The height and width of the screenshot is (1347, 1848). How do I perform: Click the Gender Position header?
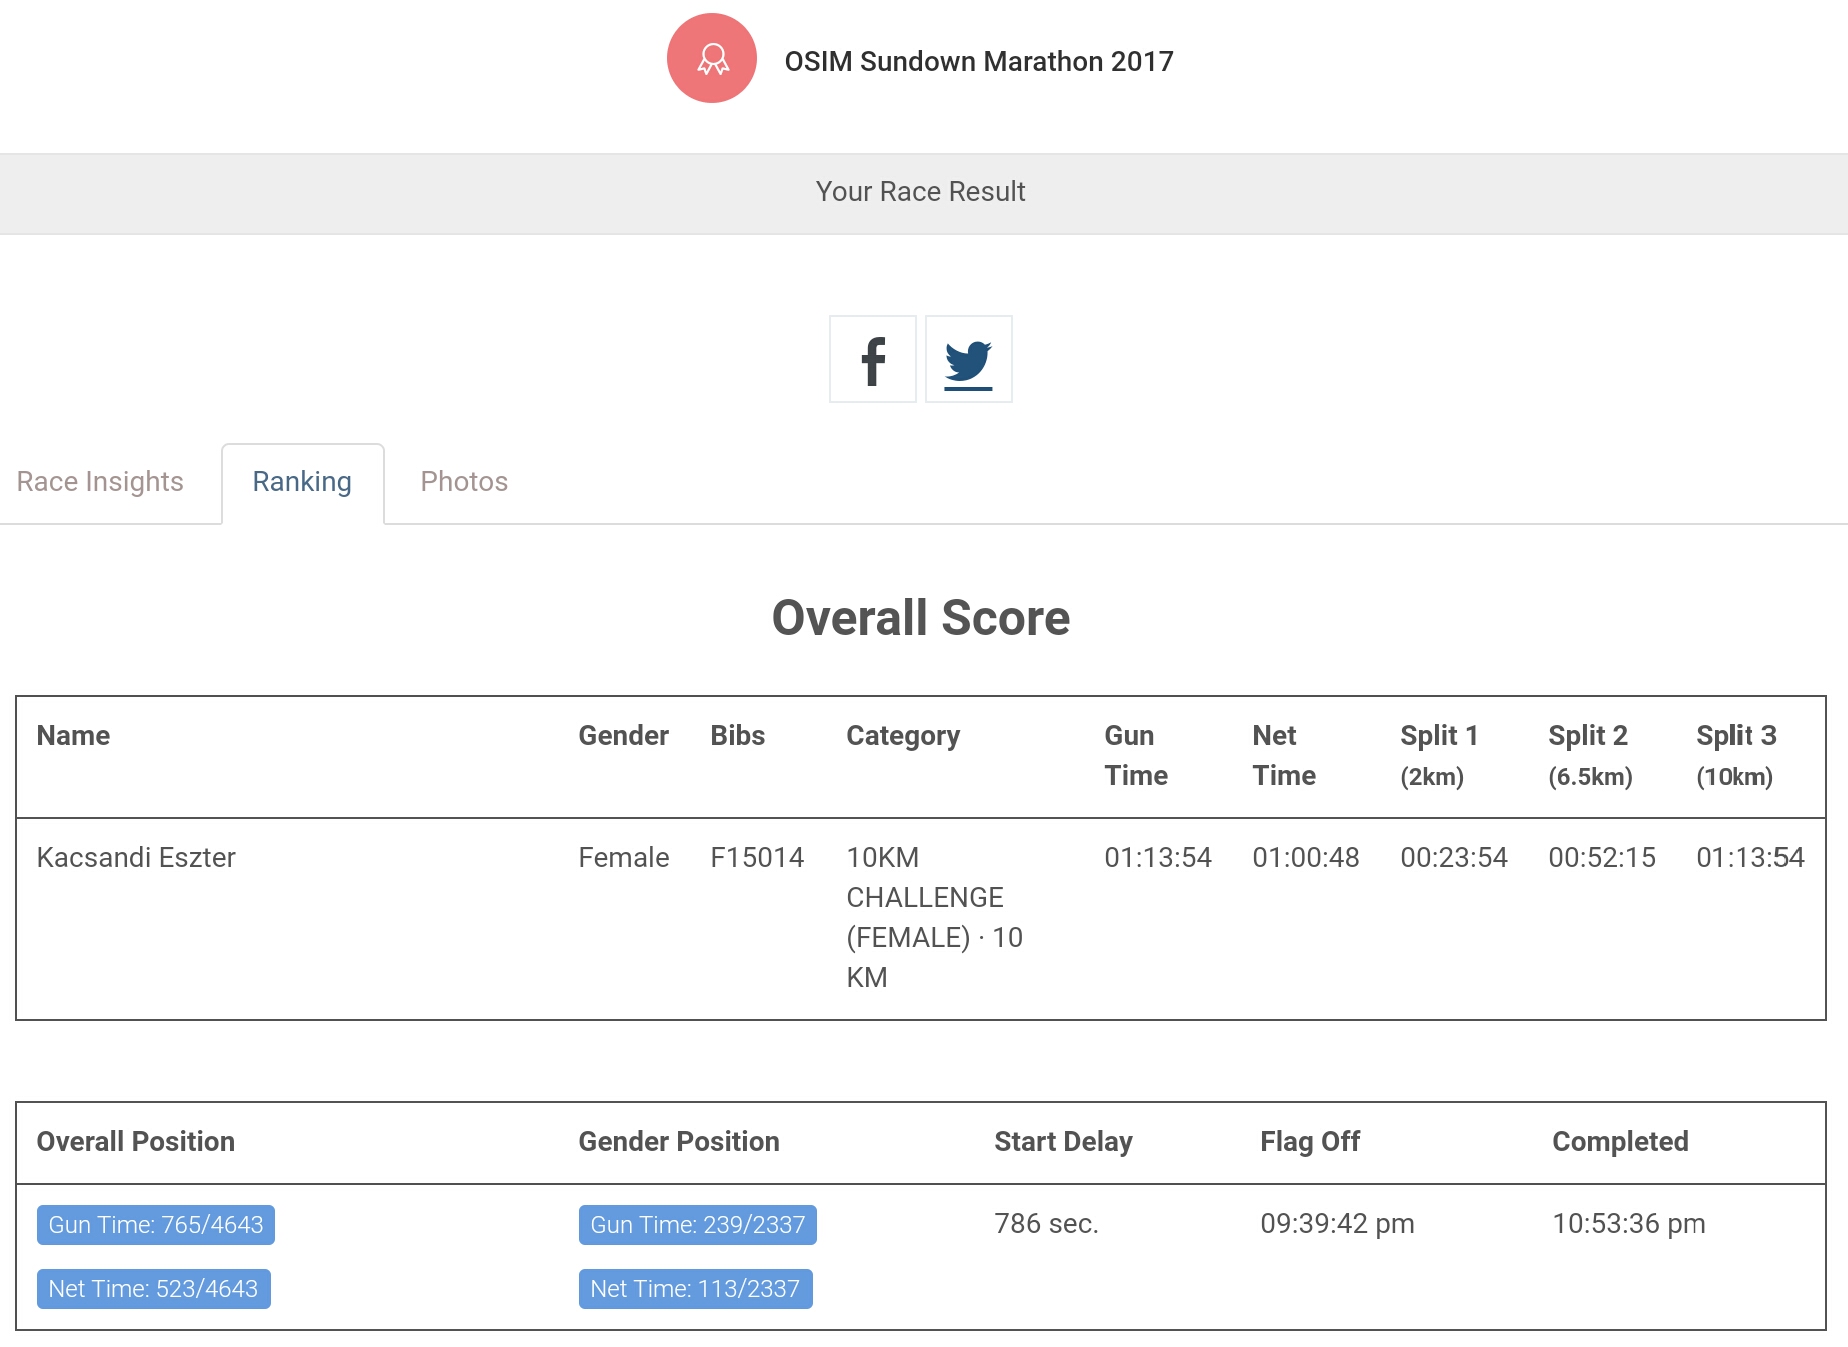pyautogui.click(x=679, y=1142)
